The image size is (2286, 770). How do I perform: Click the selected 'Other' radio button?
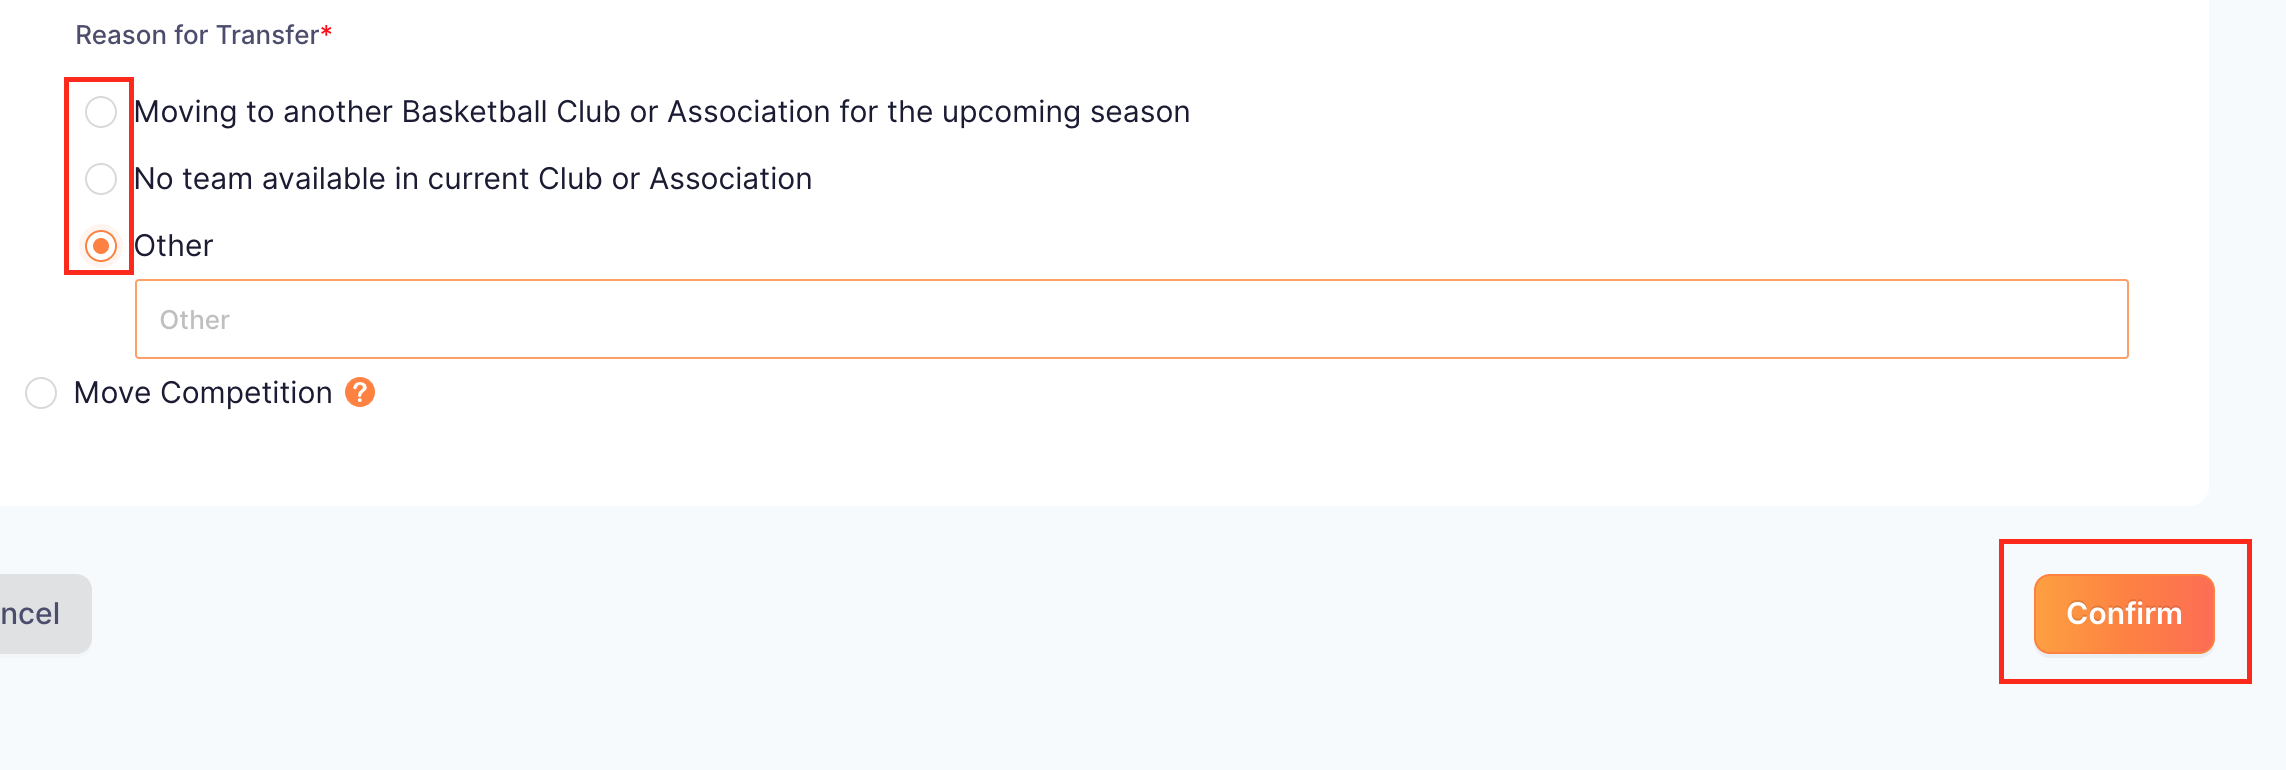point(101,246)
